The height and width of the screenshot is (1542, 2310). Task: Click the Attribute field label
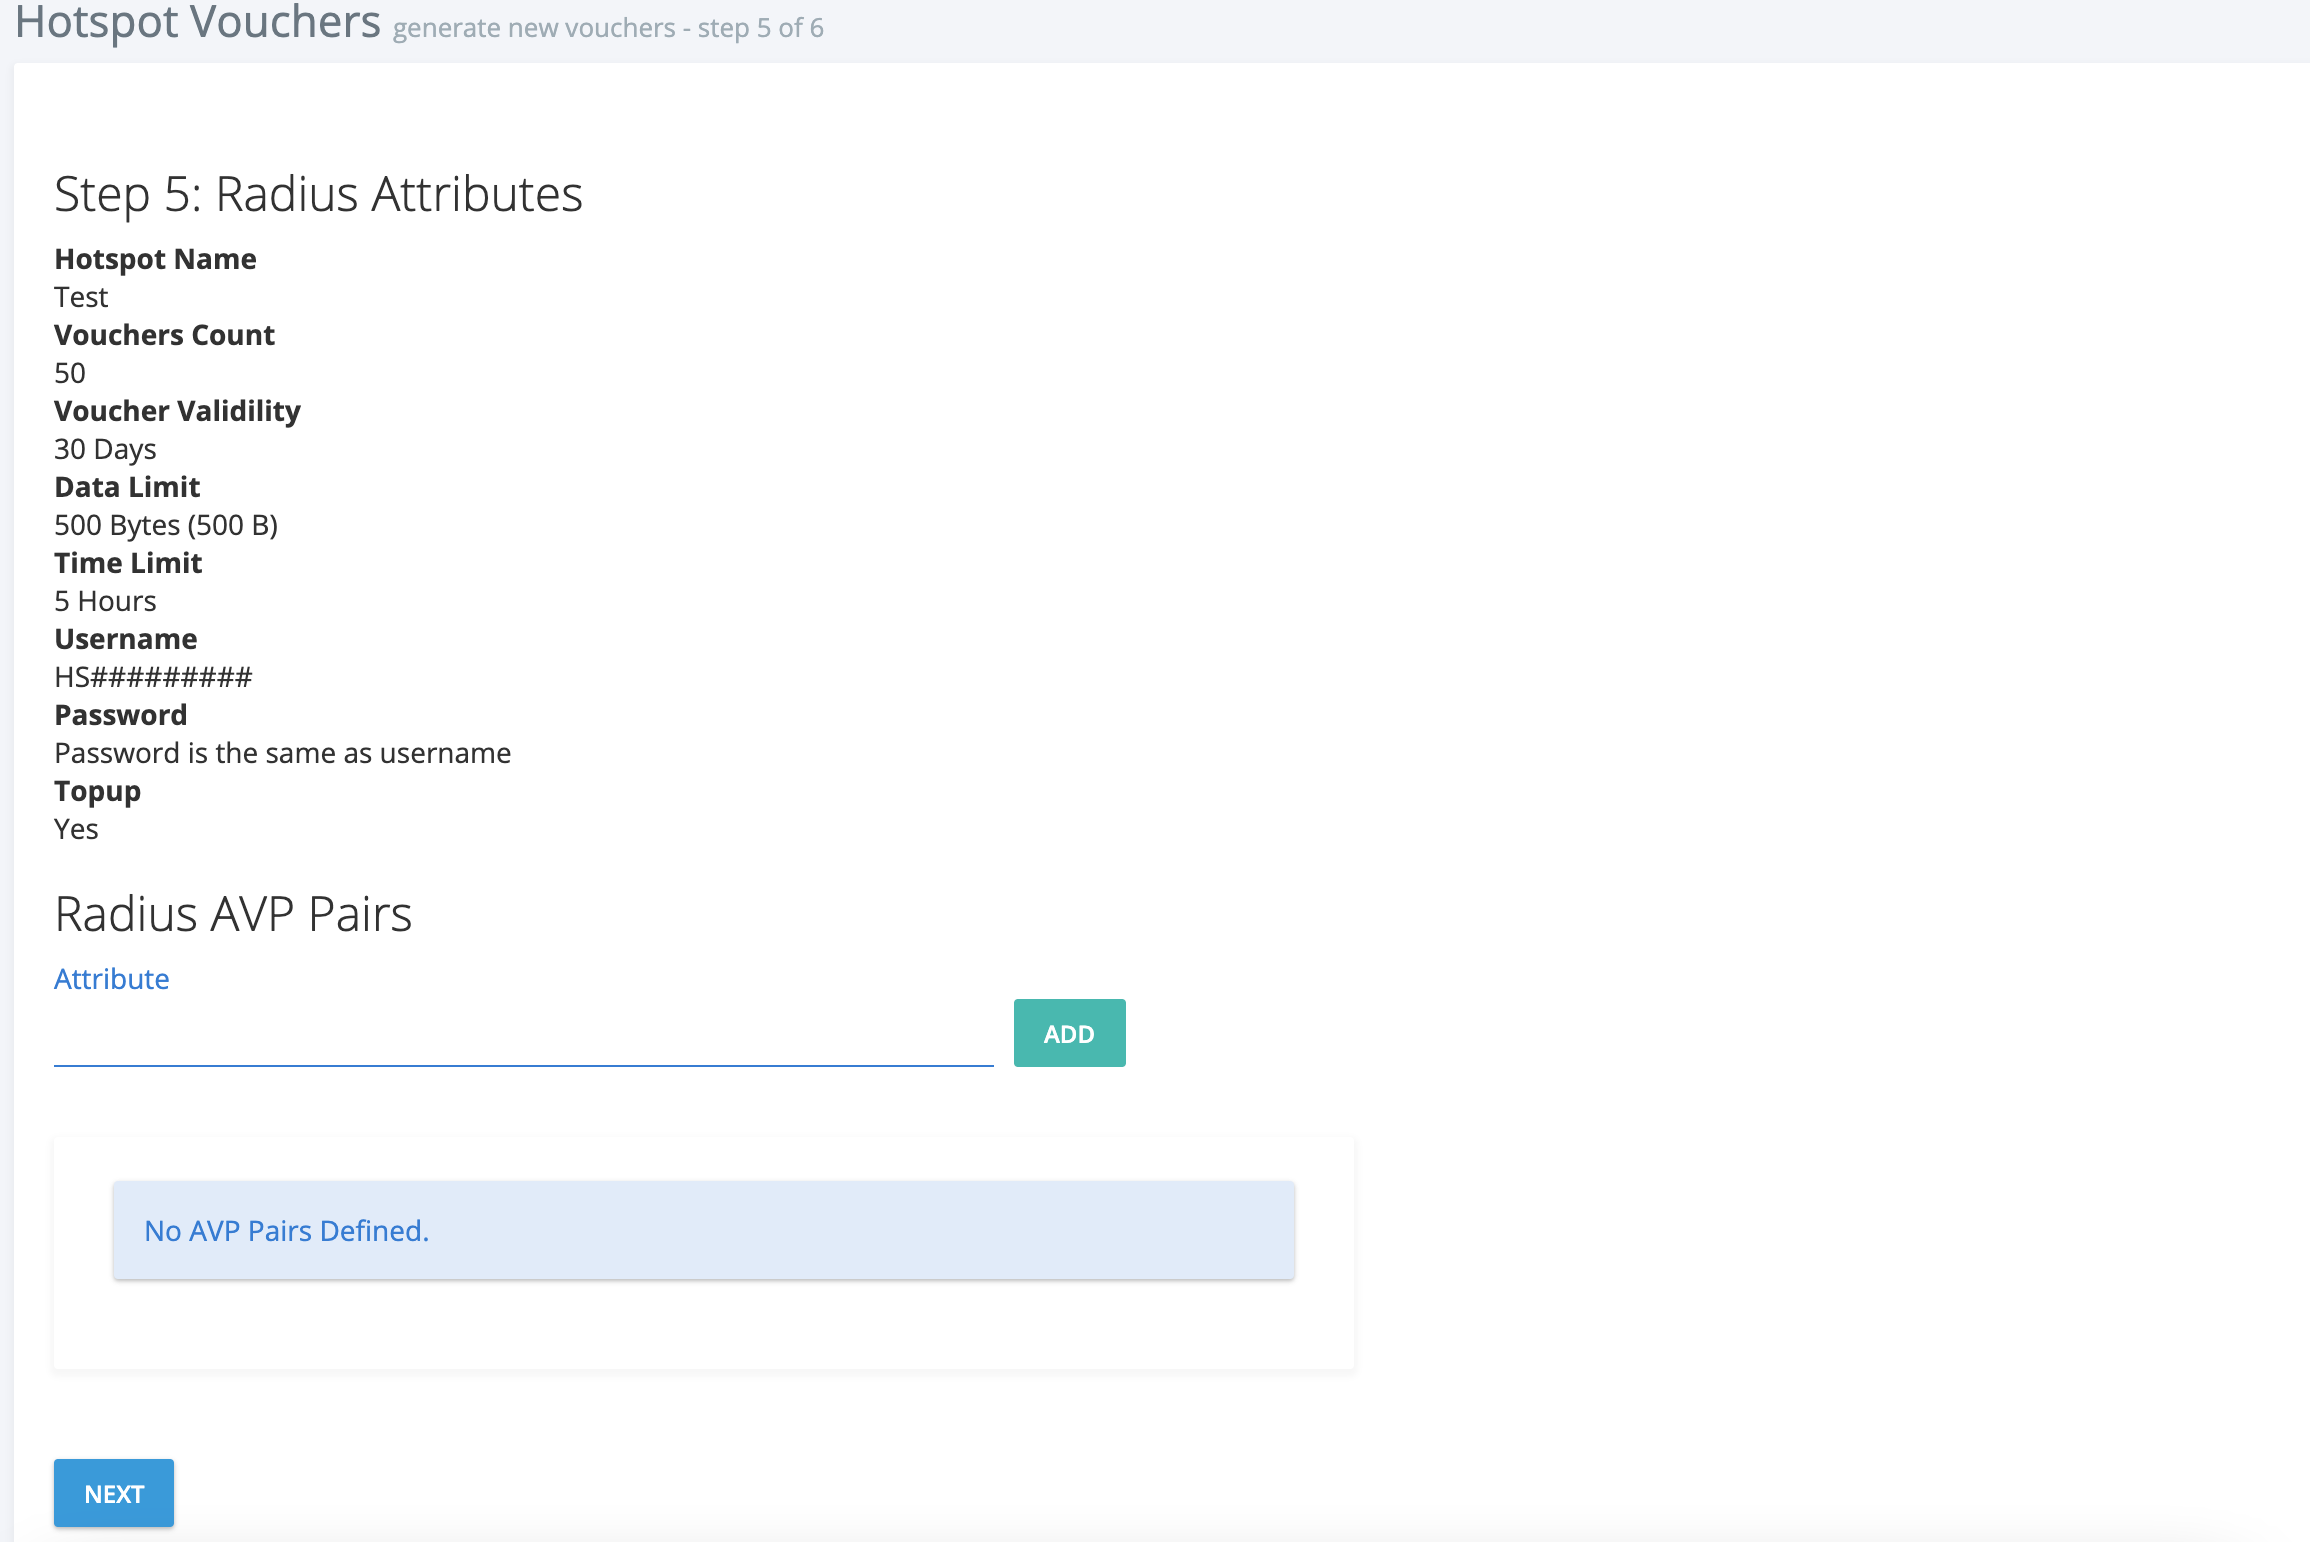pyautogui.click(x=112, y=978)
